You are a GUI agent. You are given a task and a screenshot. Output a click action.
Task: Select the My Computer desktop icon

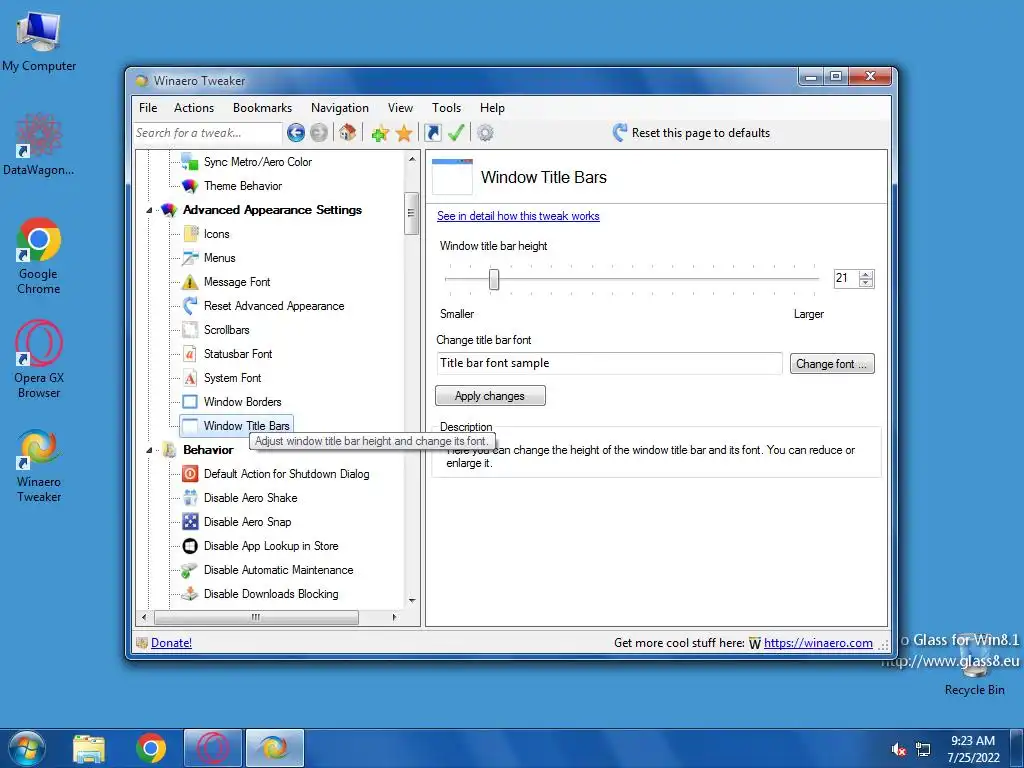[39, 42]
